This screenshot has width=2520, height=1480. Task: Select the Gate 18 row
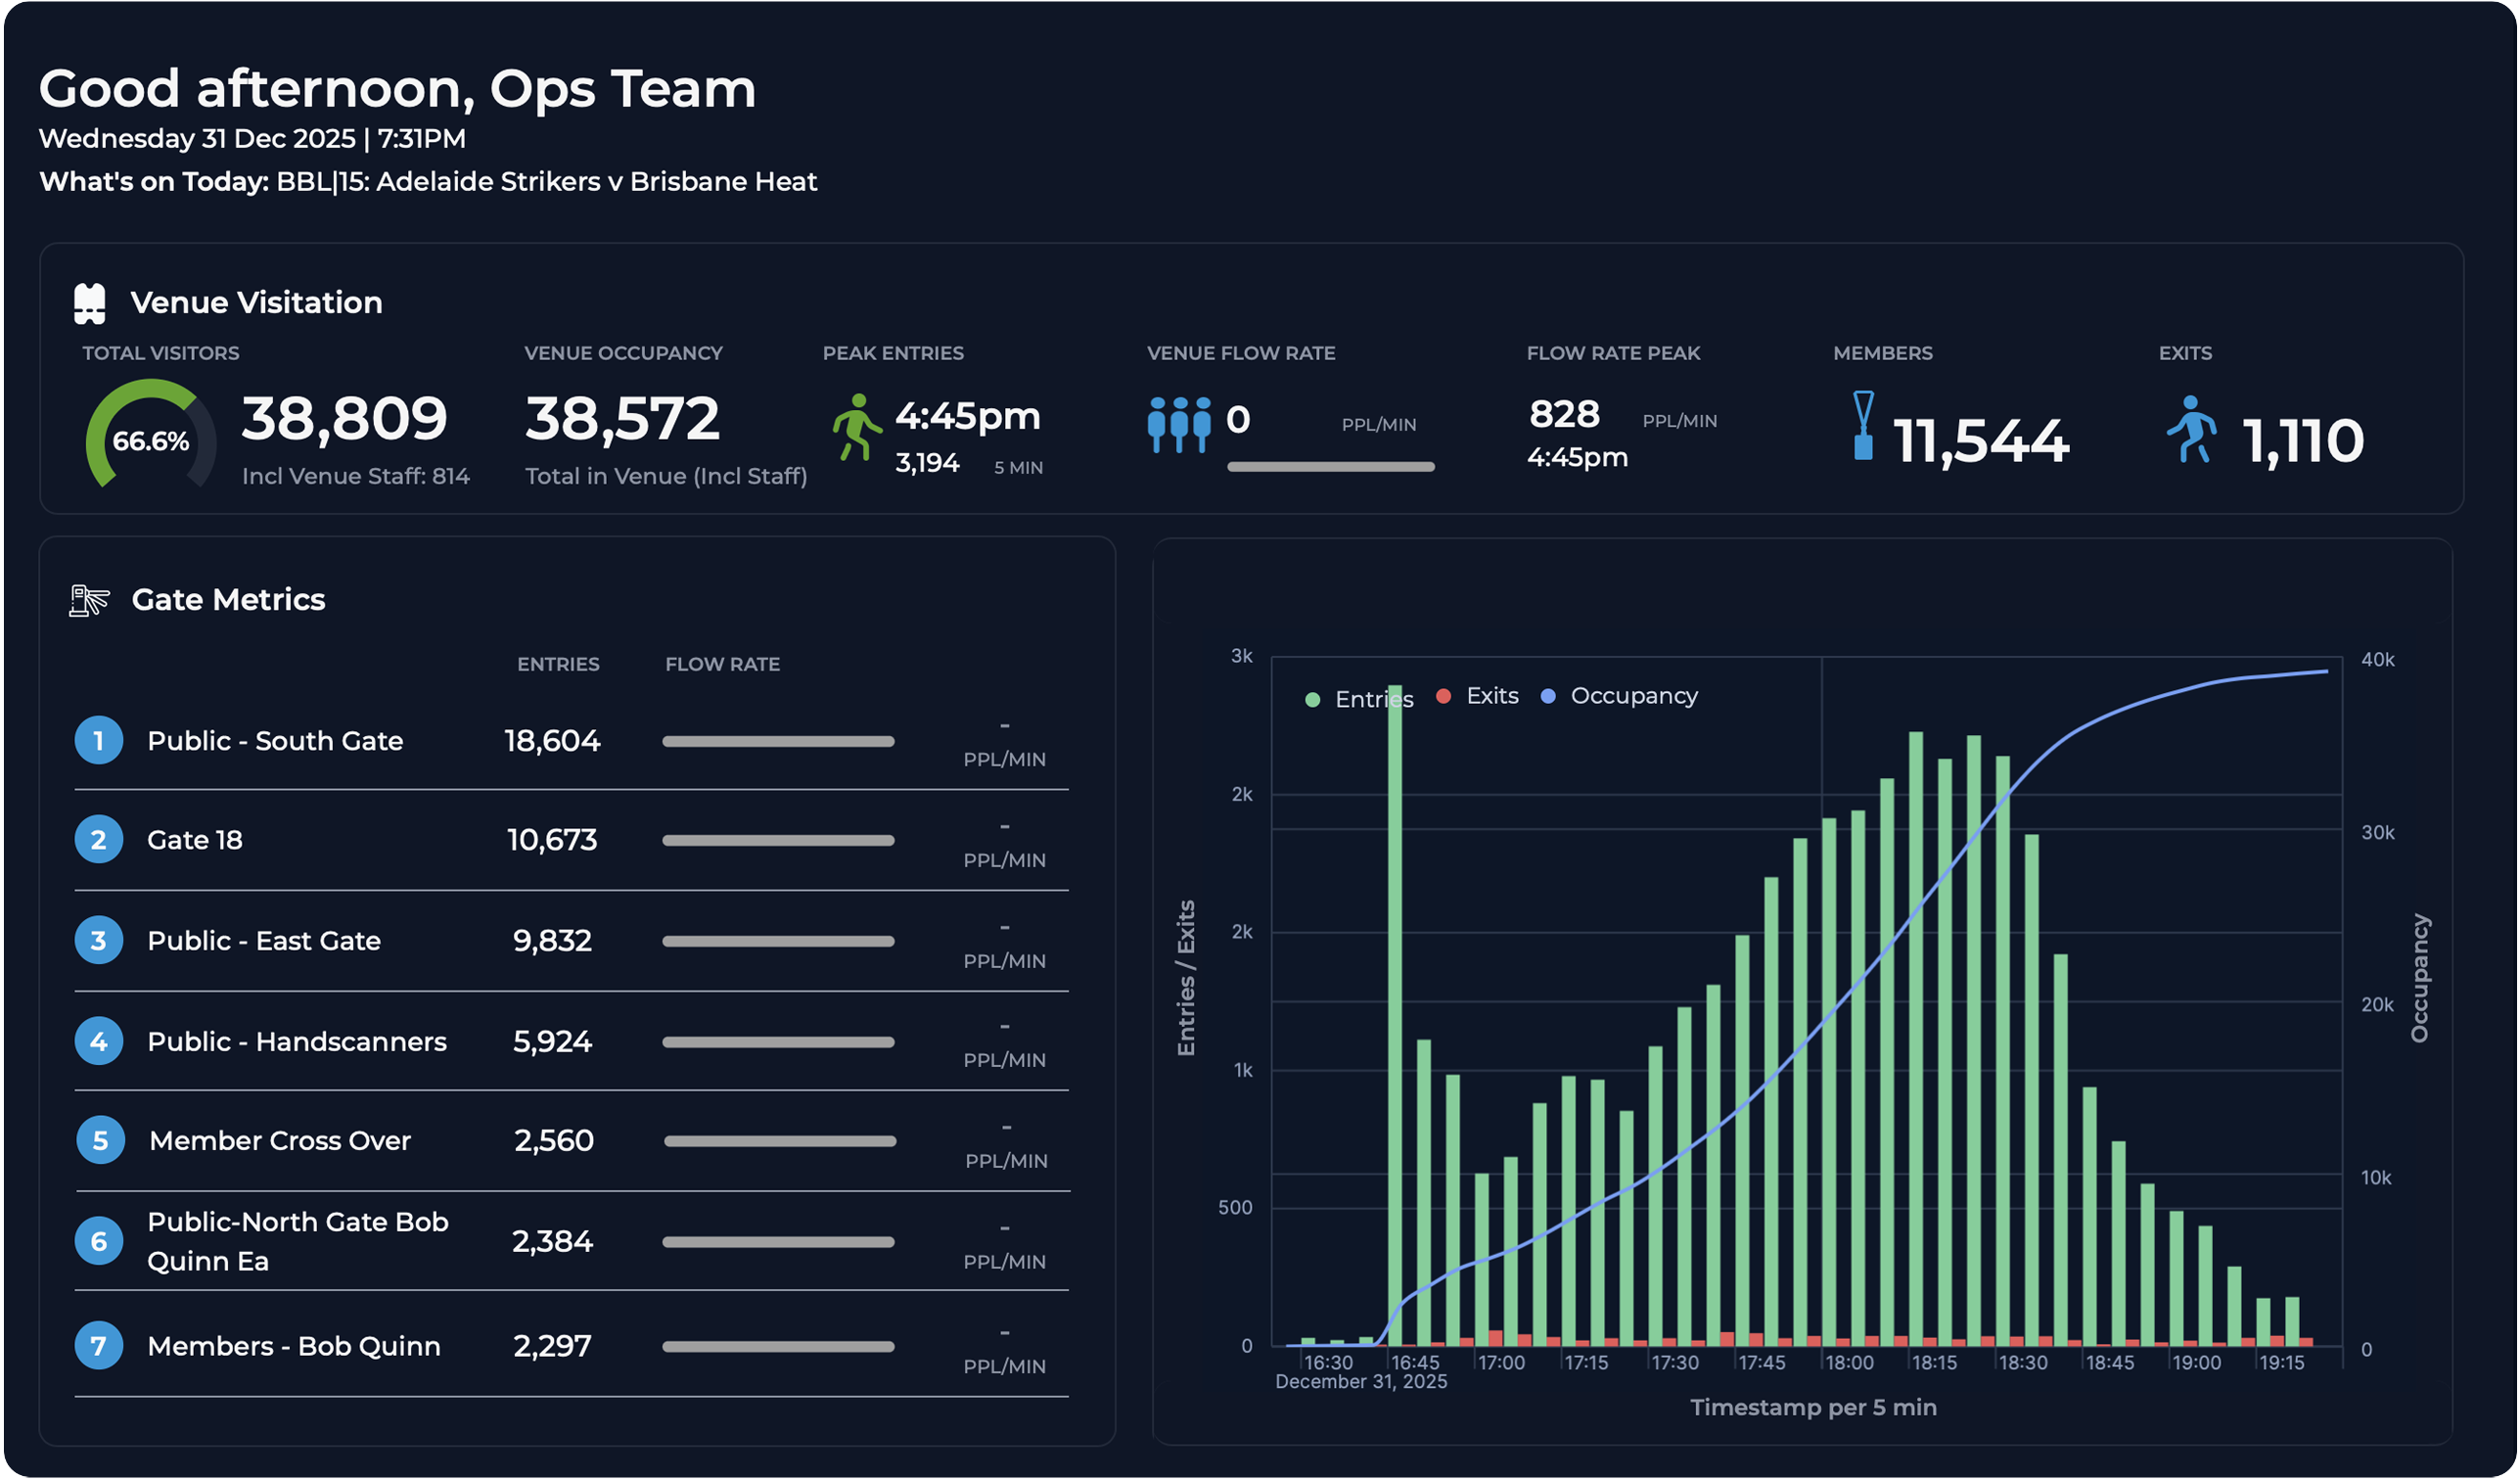tap(195, 840)
